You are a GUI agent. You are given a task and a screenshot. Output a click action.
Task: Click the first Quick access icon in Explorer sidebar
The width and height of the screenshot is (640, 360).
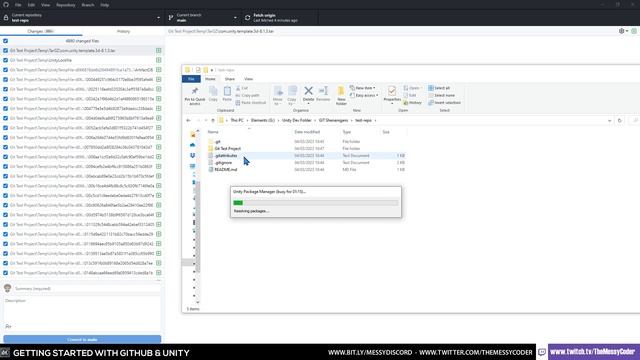point(193,135)
